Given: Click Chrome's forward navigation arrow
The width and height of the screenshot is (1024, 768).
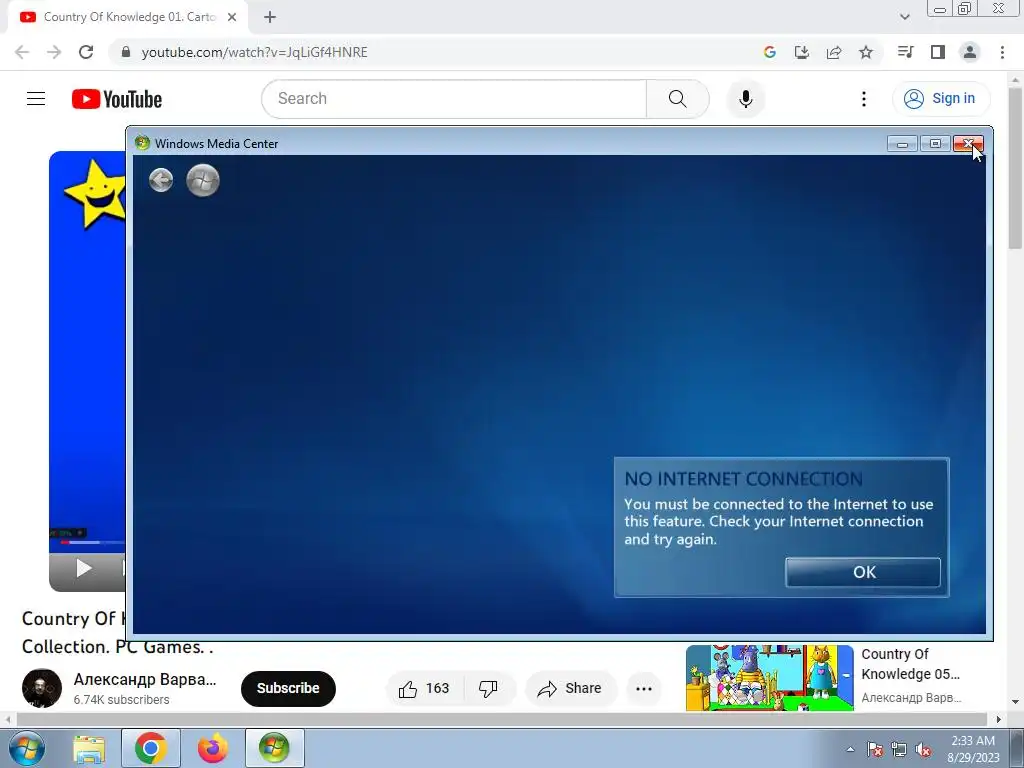Looking at the screenshot, I should 54,52.
